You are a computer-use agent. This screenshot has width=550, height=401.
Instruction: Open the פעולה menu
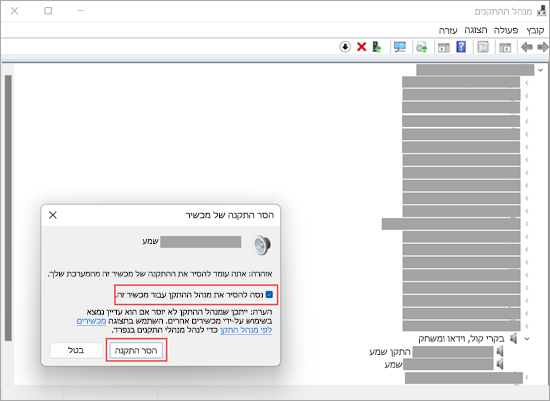pos(506,30)
